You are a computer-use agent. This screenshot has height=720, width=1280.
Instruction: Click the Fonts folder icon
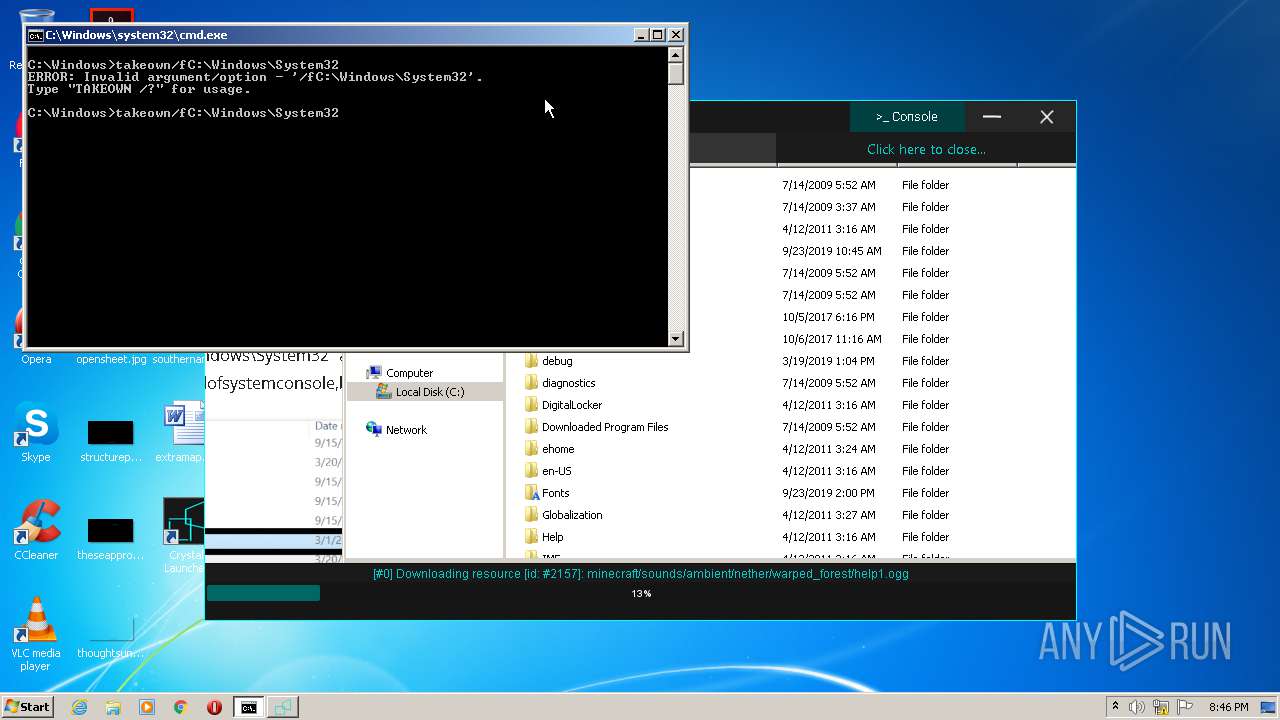(x=532, y=493)
